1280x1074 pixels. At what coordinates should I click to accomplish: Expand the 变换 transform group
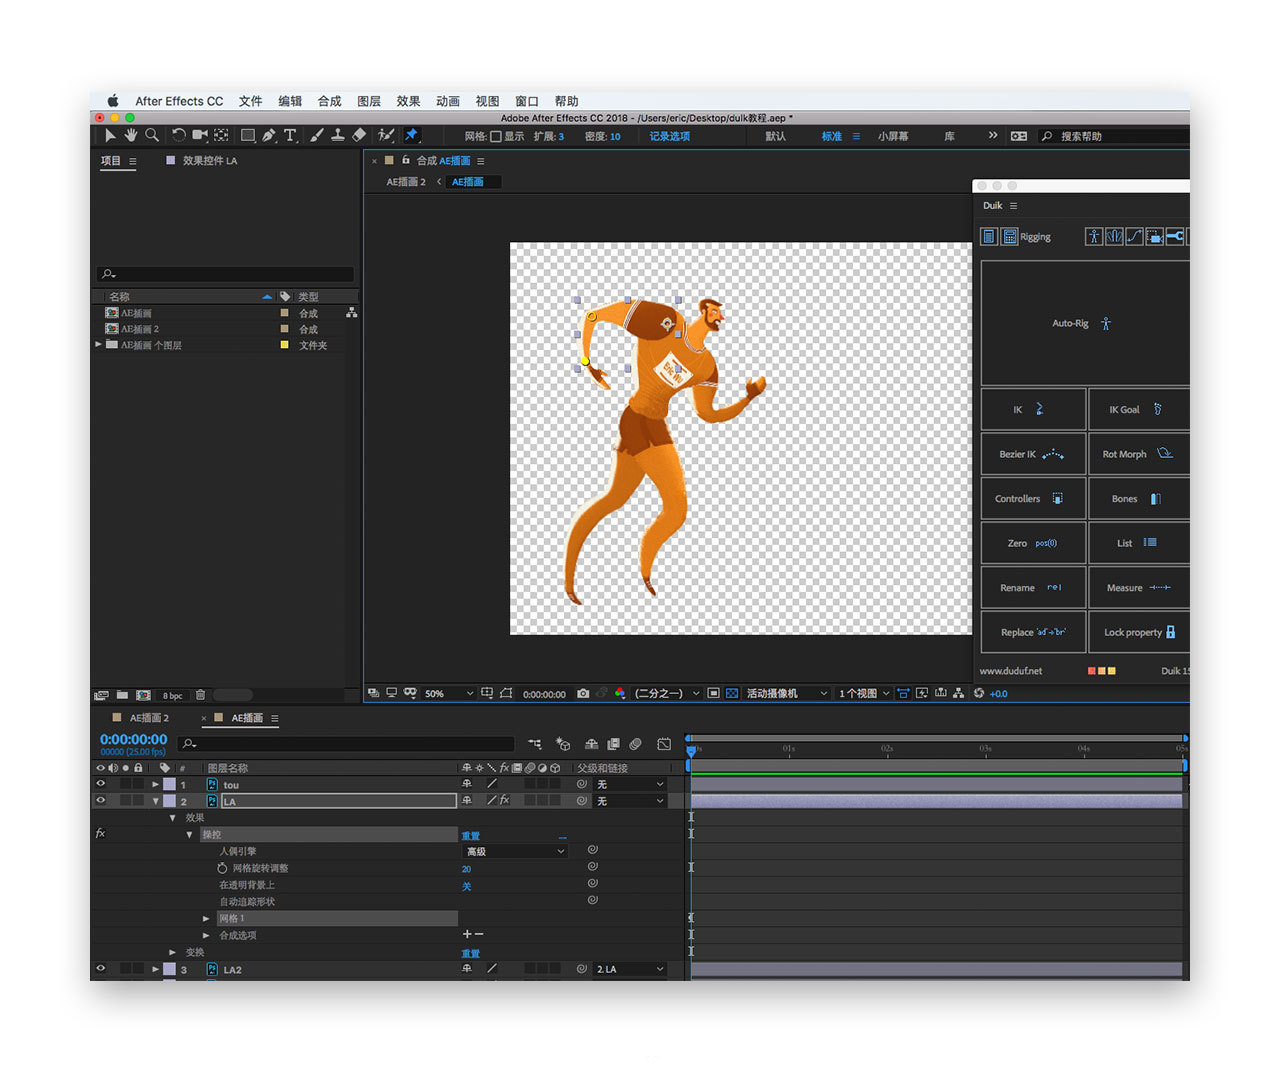pos(173,952)
